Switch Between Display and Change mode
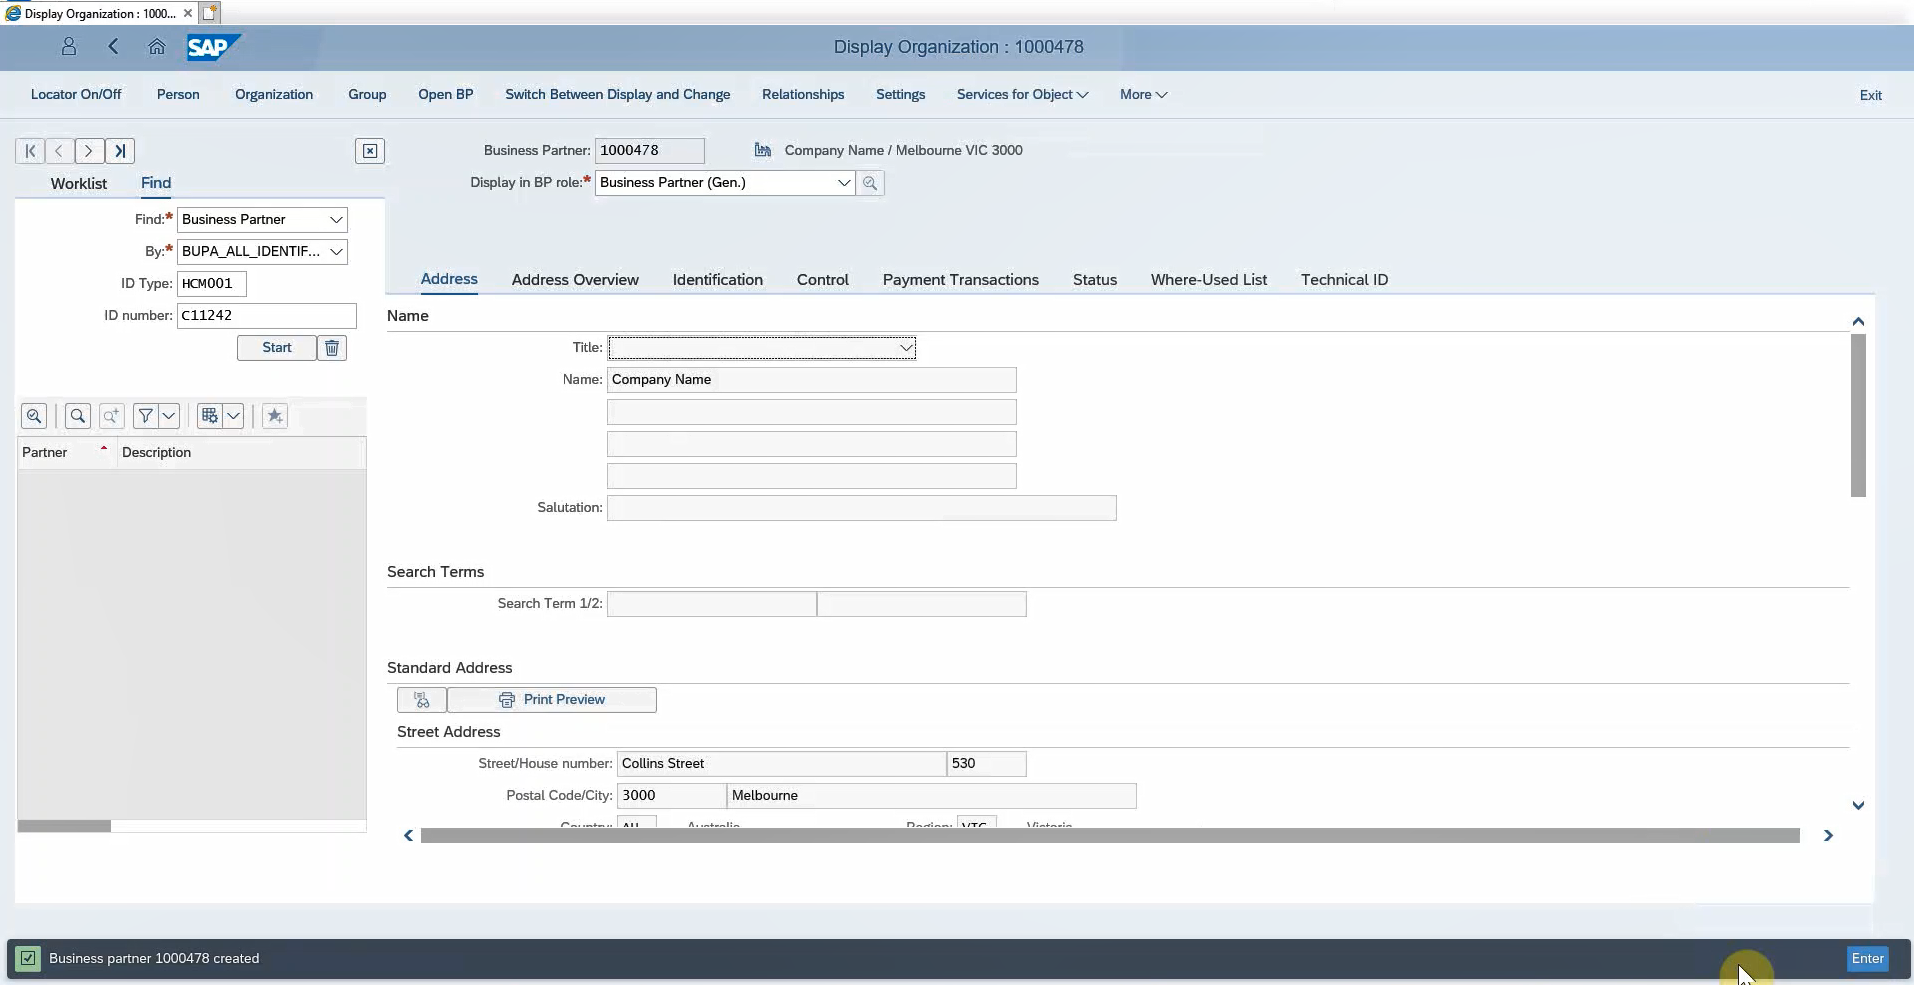The width and height of the screenshot is (1914, 985). tap(617, 95)
